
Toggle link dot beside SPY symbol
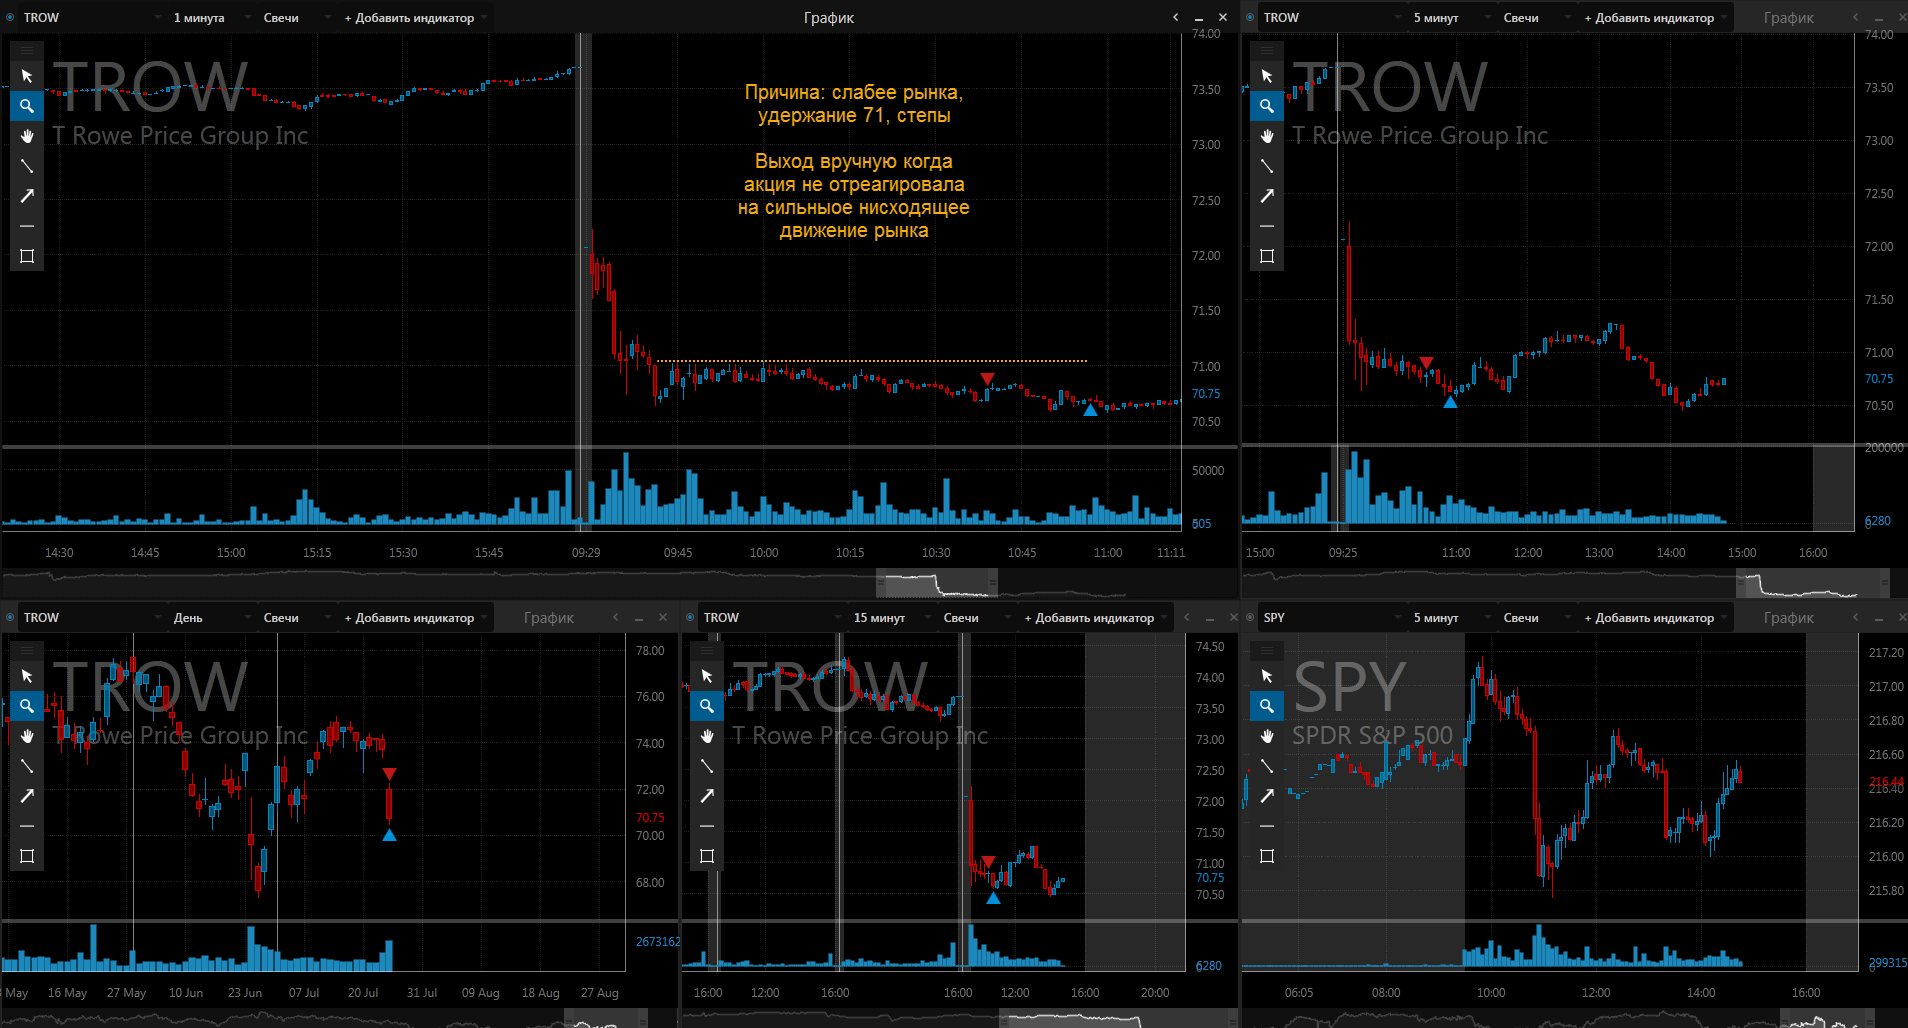pyautogui.click(x=1250, y=617)
